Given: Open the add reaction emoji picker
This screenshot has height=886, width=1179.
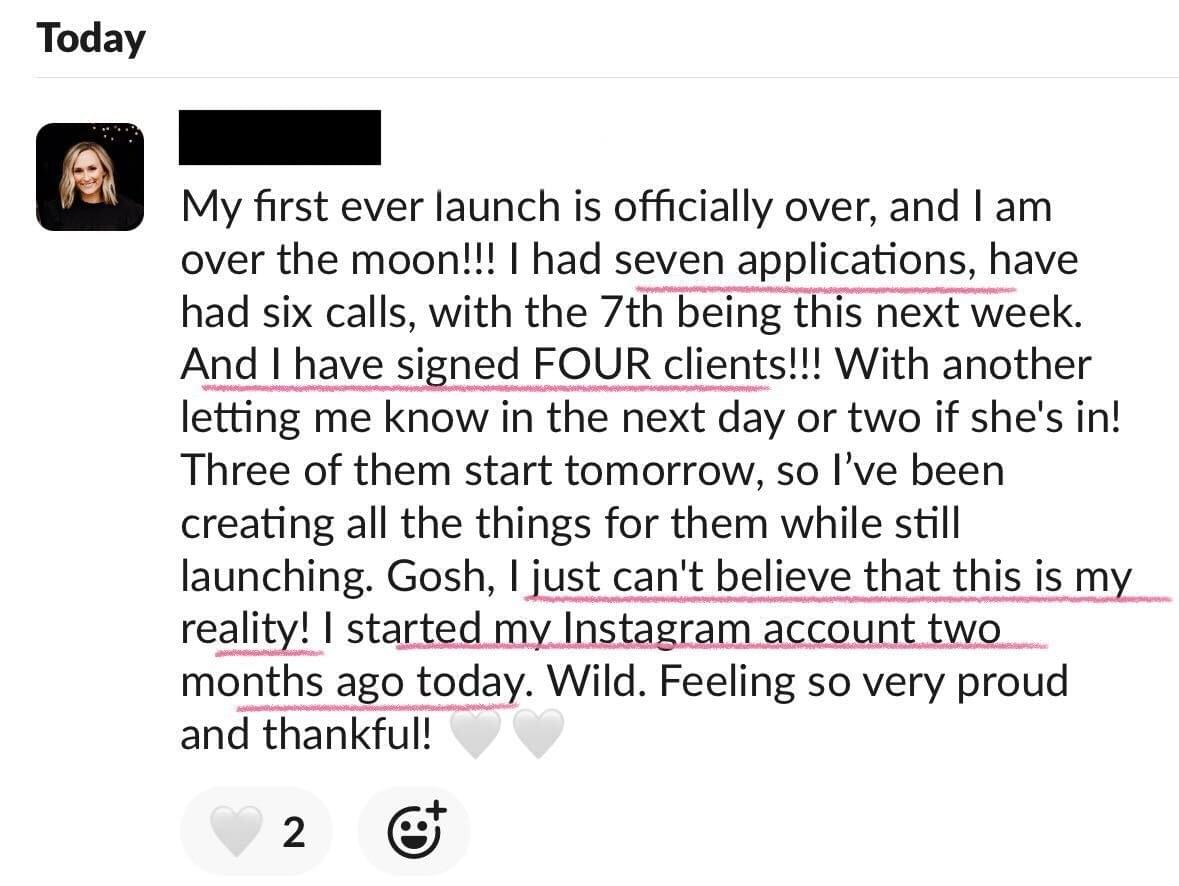Looking at the screenshot, I should (x=414, y=830).
